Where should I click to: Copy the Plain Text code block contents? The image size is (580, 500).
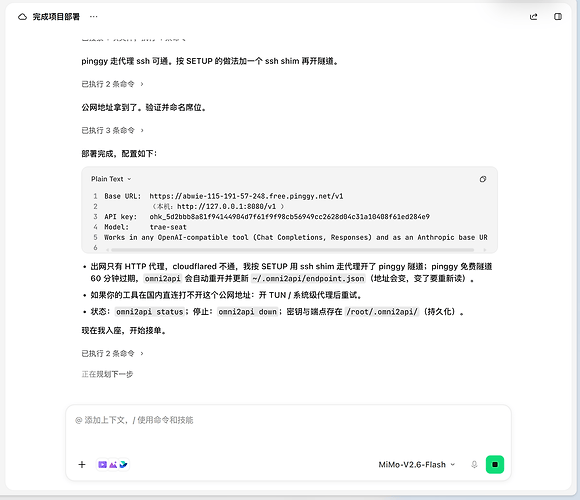(483, 179)
